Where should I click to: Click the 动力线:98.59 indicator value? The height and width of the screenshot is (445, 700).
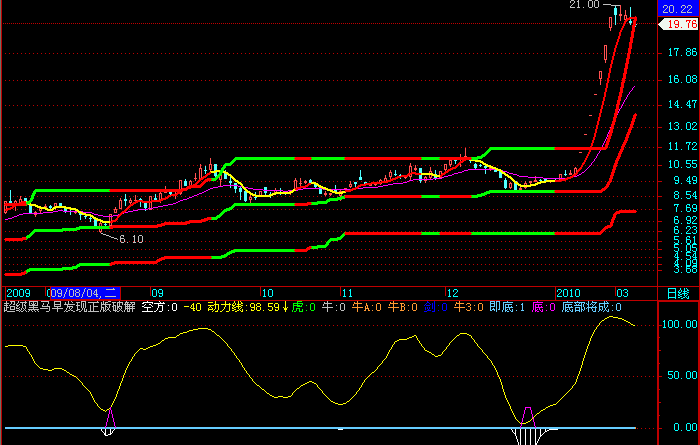(x=243, y=307)
